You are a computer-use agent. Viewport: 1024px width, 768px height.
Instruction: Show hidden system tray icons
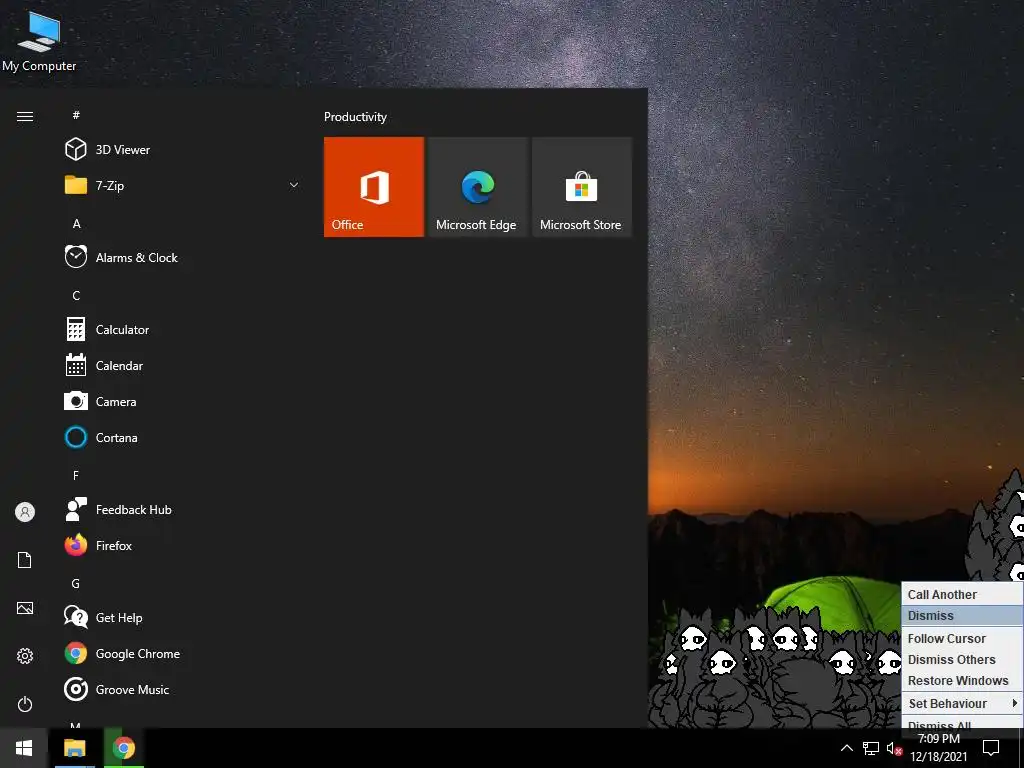click(x=846, y=748)
